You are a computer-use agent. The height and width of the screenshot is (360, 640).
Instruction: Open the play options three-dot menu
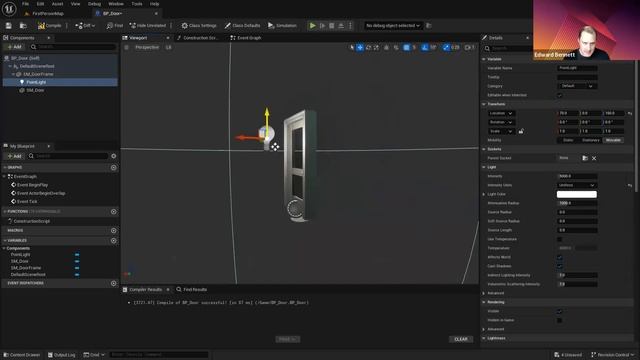click(x=350, y=26)
